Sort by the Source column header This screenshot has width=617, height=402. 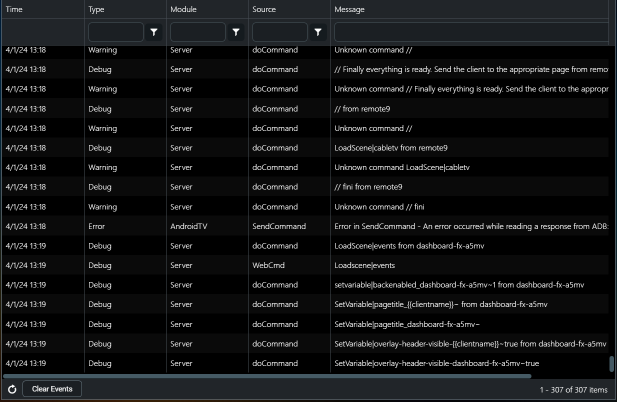pos(264,9)
